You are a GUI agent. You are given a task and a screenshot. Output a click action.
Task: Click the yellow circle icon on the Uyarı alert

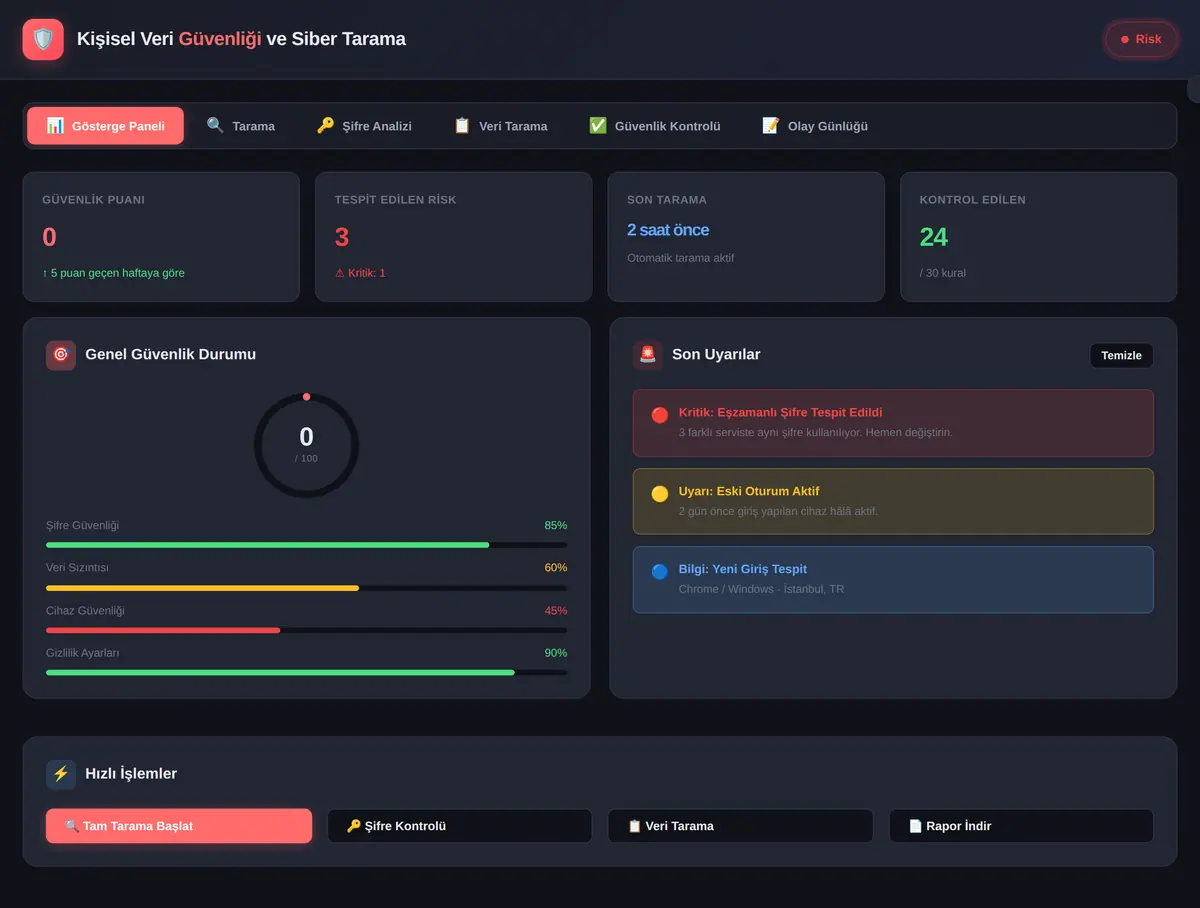660,493
